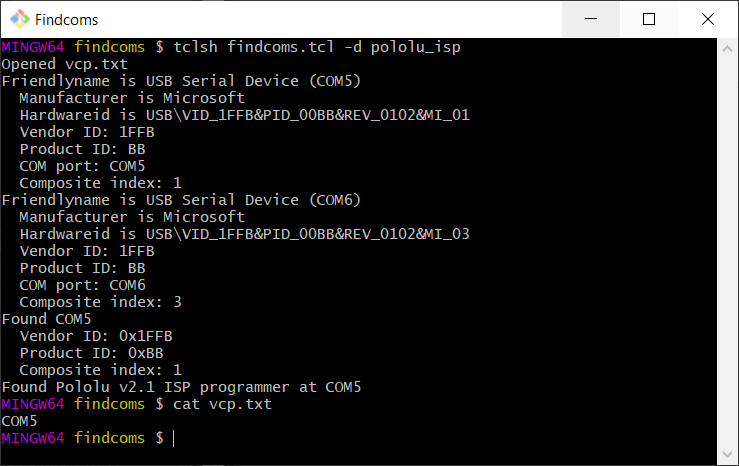This screenshot has width=739, height=466.
Task: Click the 'tclsh findcoms.tcl -d pololu_isp' command
Action: 316,47
